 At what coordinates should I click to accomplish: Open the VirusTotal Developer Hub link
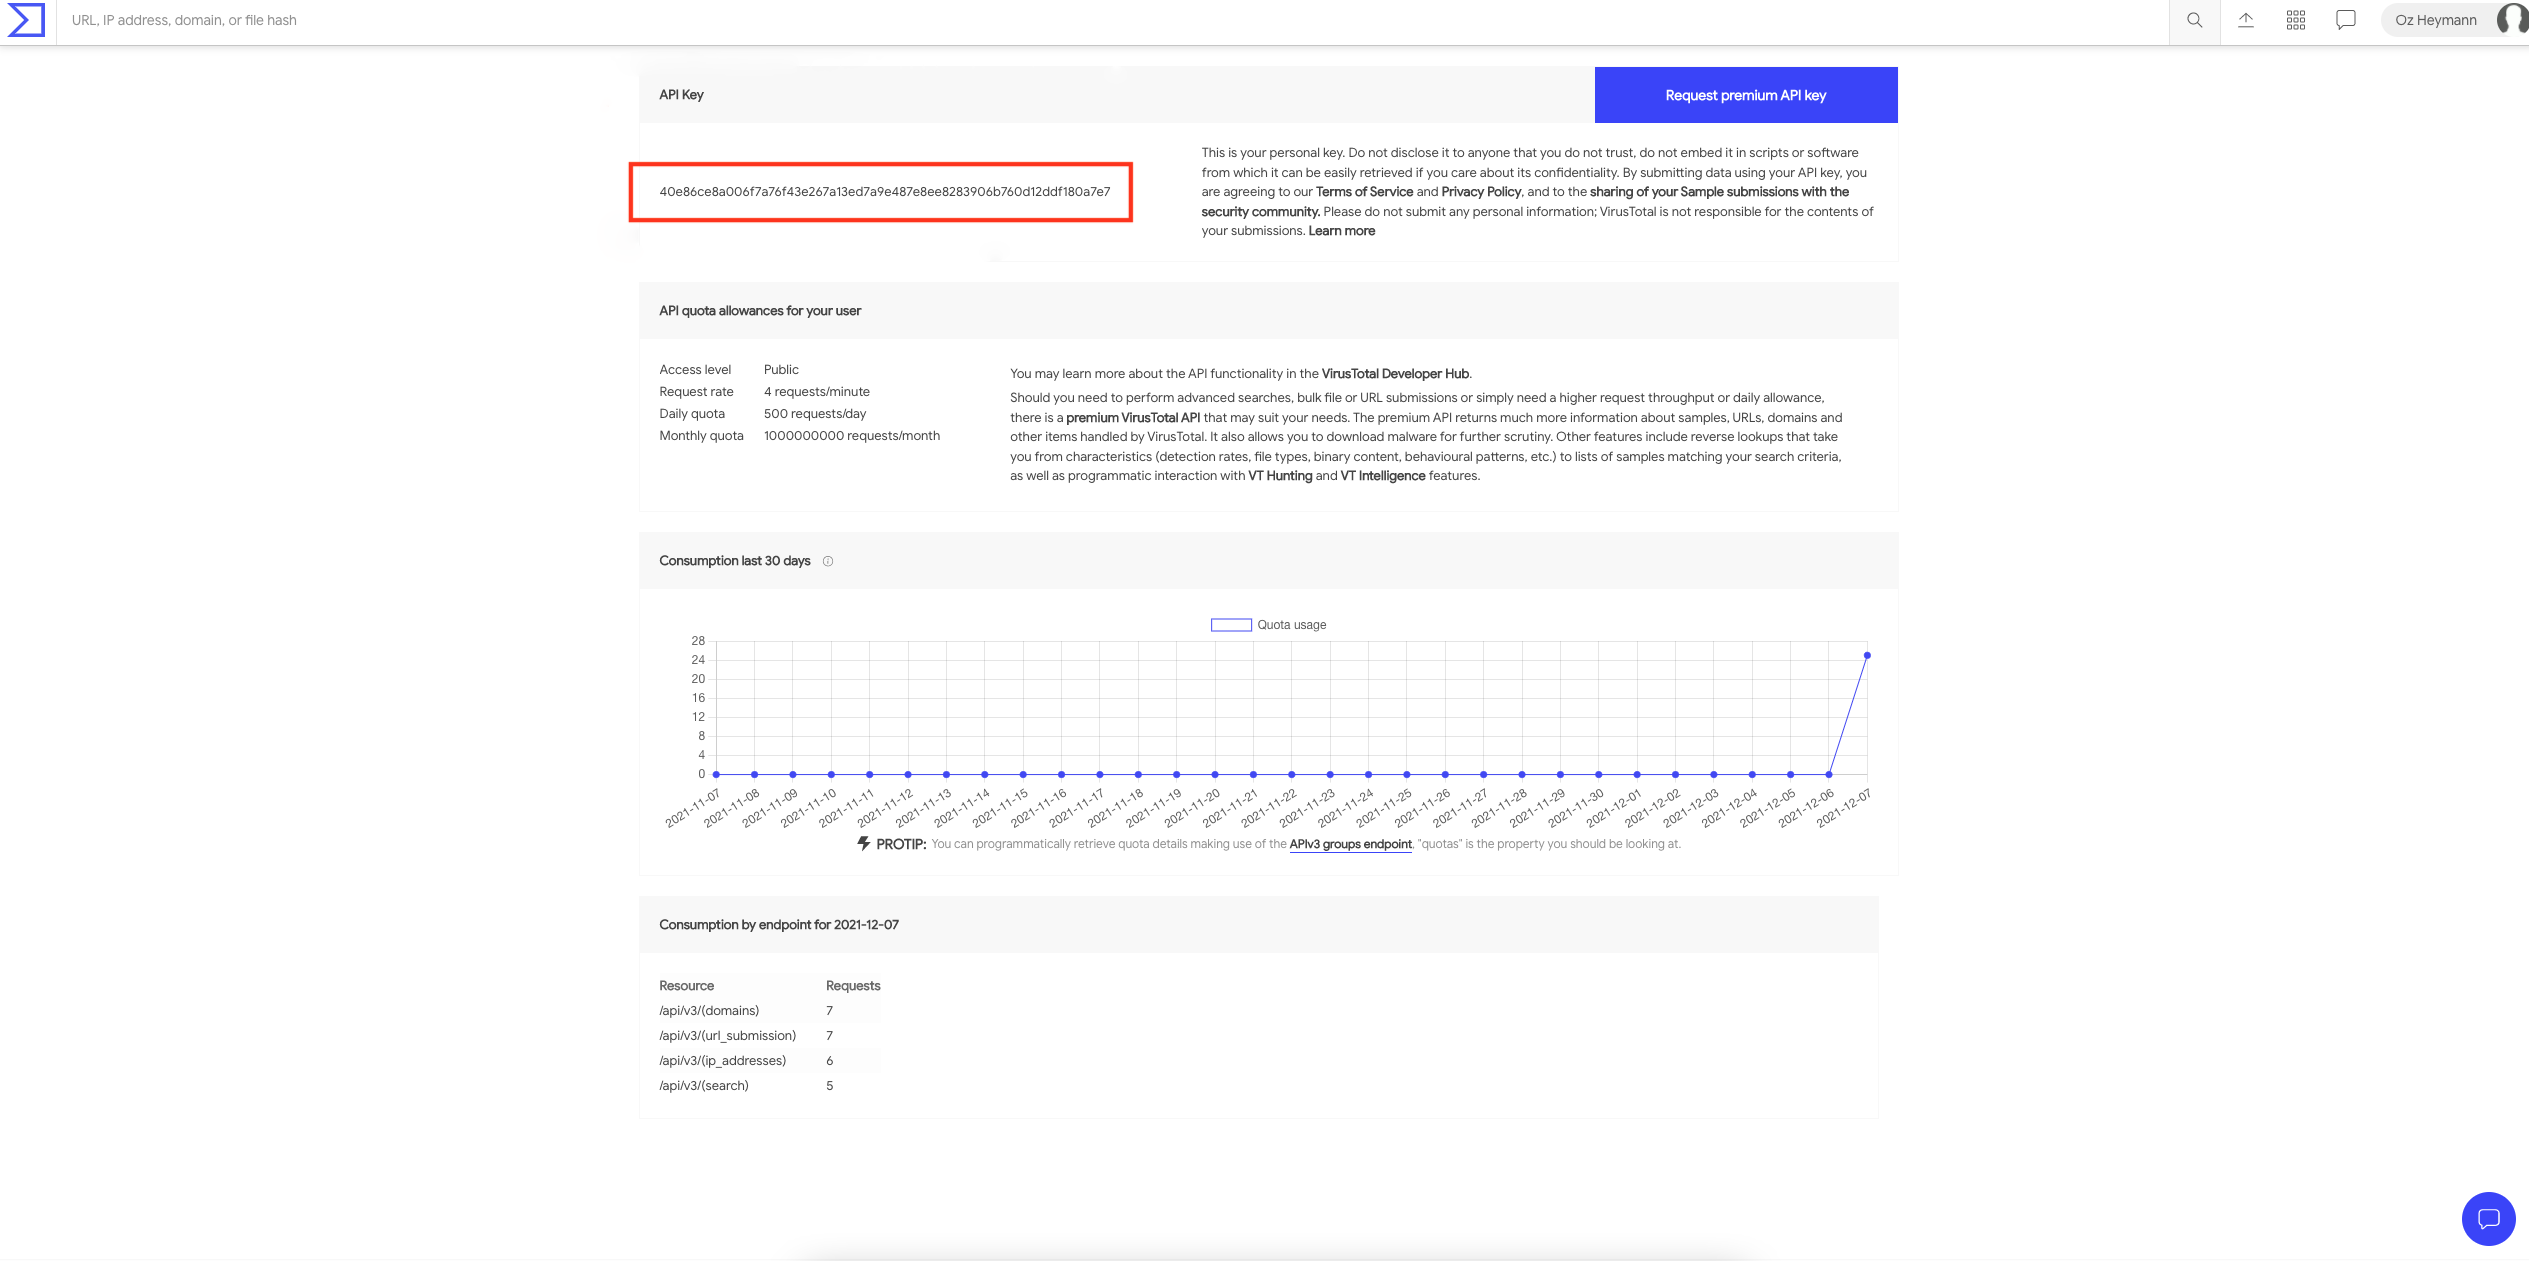point(1395,374)
